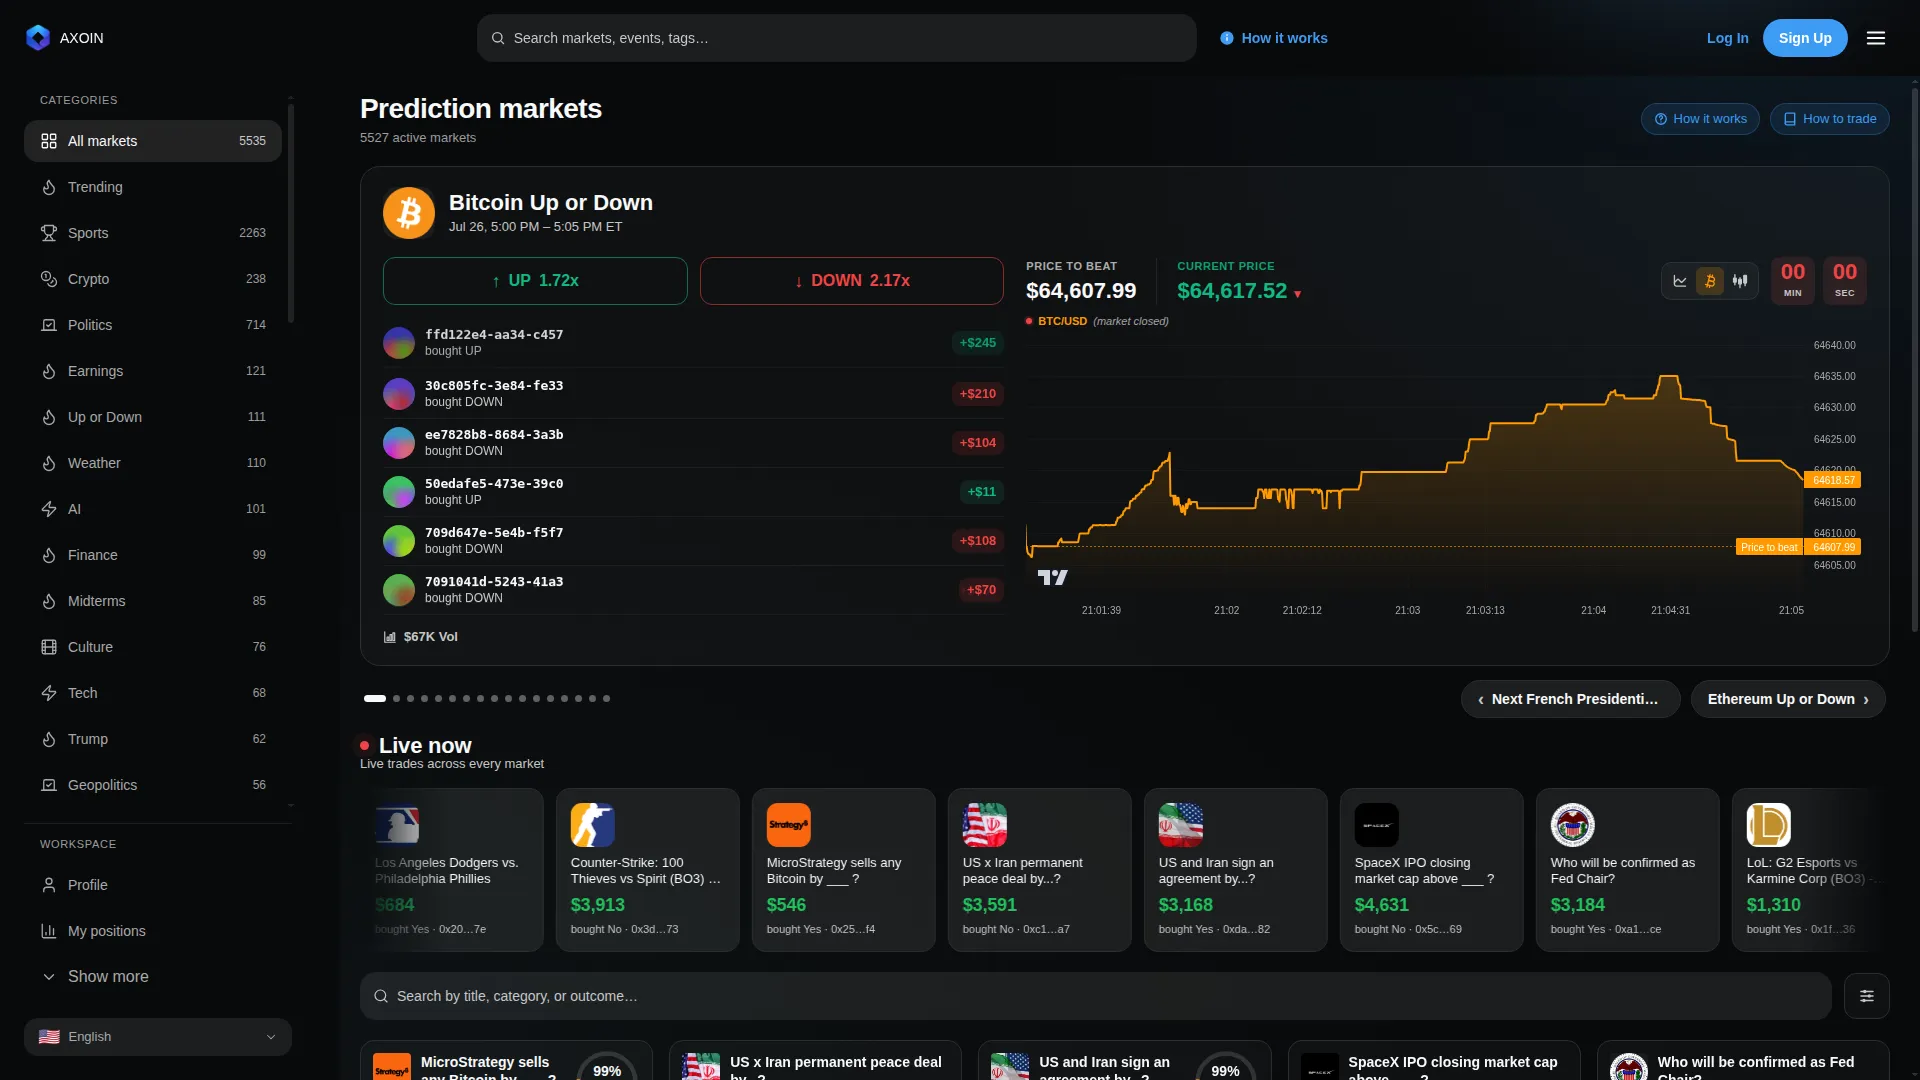Expand Show more in workspace
Viewport: 1920px width, 1080px height.
[x=153, y=977]
